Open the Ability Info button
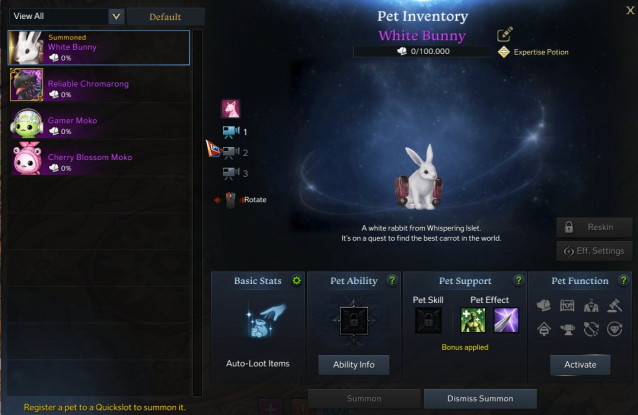 pos(354,365)
